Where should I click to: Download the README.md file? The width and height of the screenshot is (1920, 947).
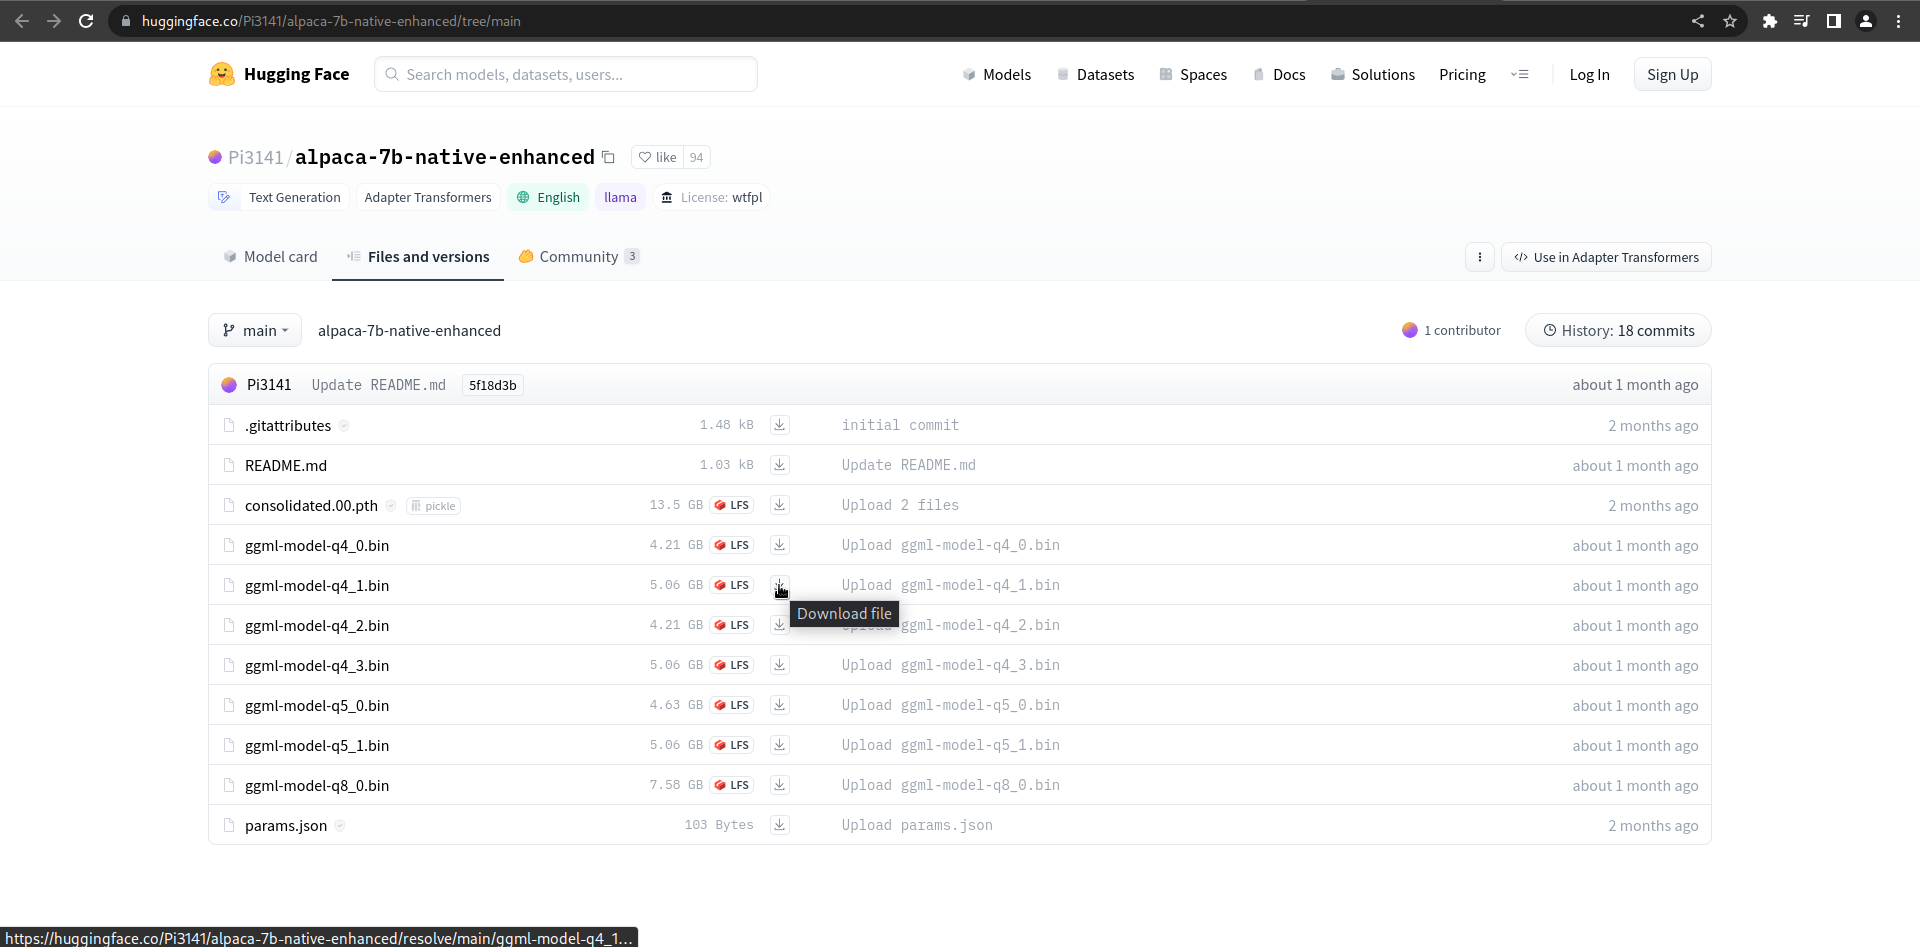point(779,465)
